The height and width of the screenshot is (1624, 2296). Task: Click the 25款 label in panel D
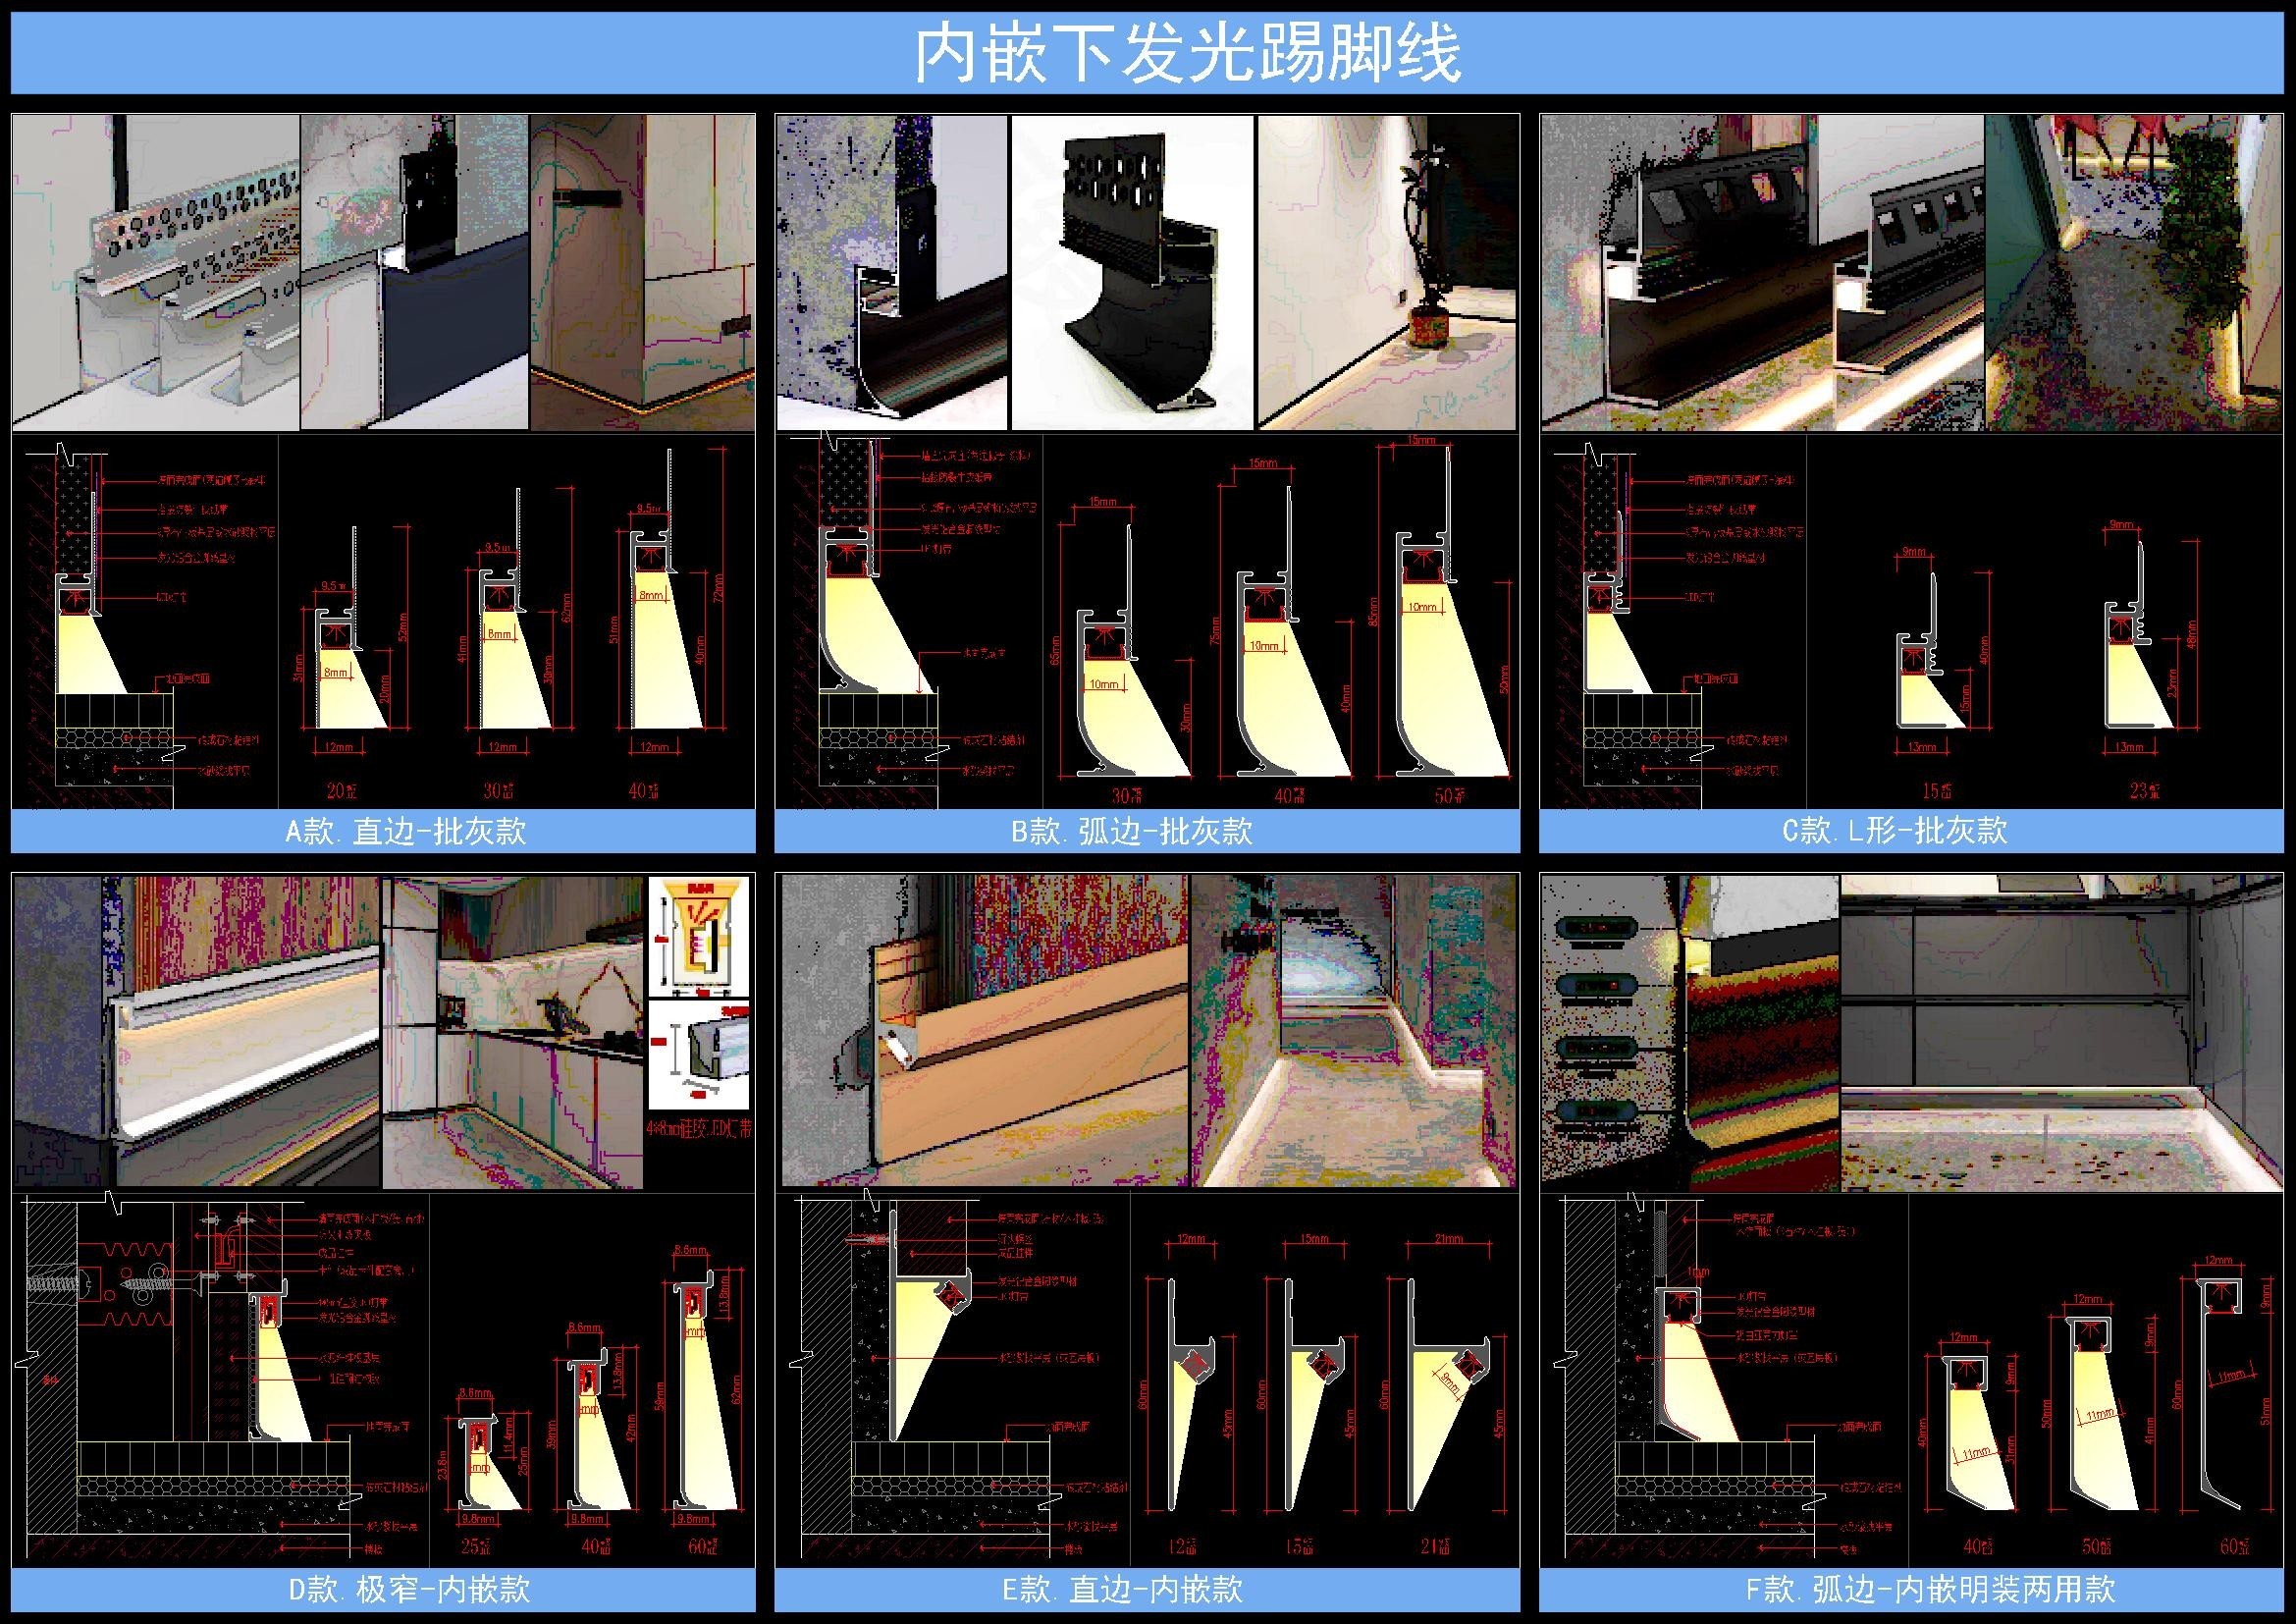476,1546
